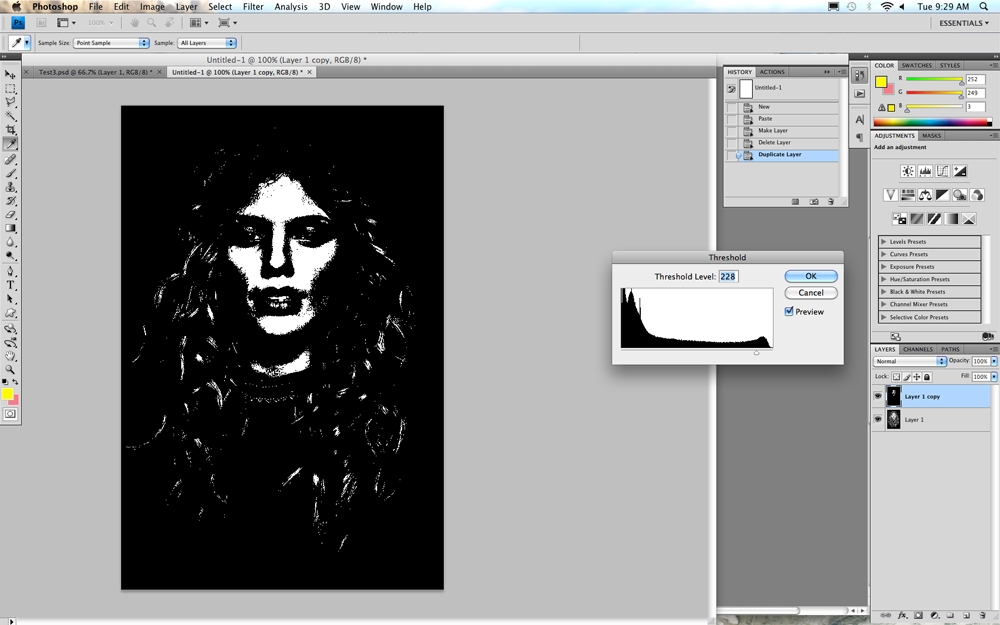Open Spotlight search in the menu bar
The image size is (1000, 625).
pos(983,6)
